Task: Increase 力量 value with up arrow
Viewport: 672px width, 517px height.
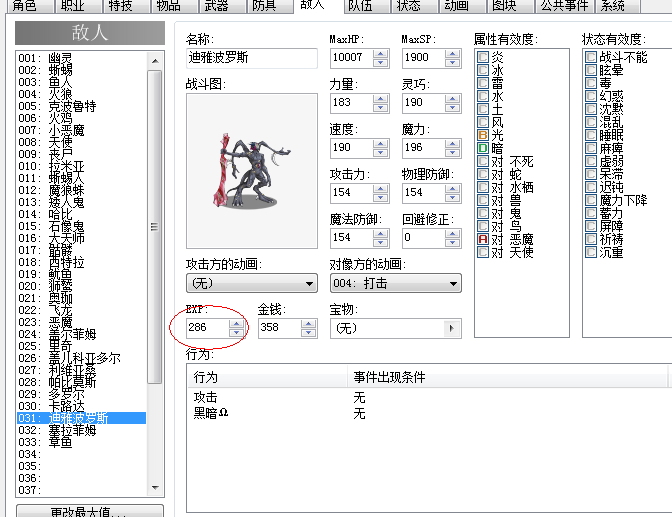Action: pyautogui.click(x=381, y=98)
